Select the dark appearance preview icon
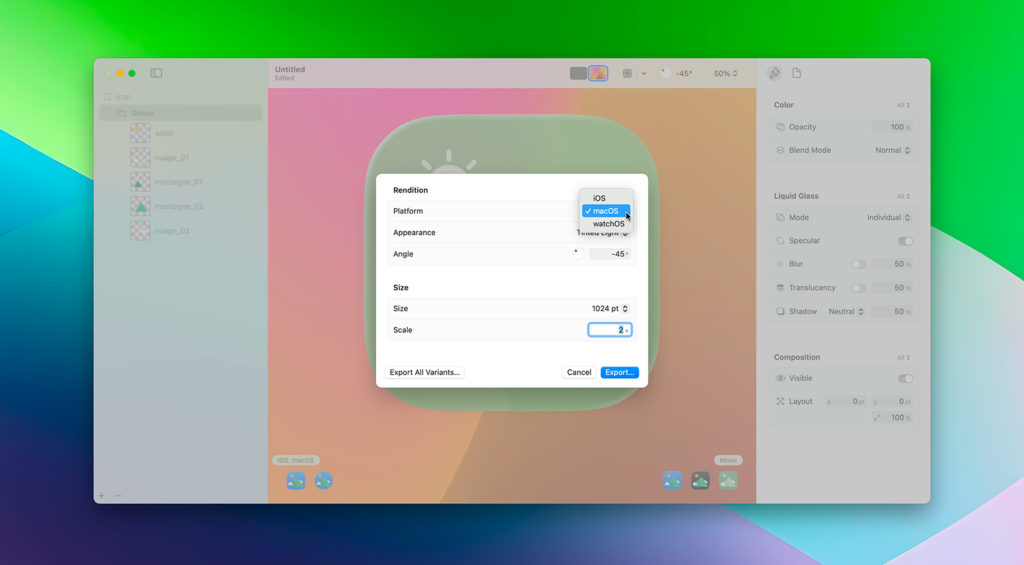1024x565 pixels. [700, 481]
